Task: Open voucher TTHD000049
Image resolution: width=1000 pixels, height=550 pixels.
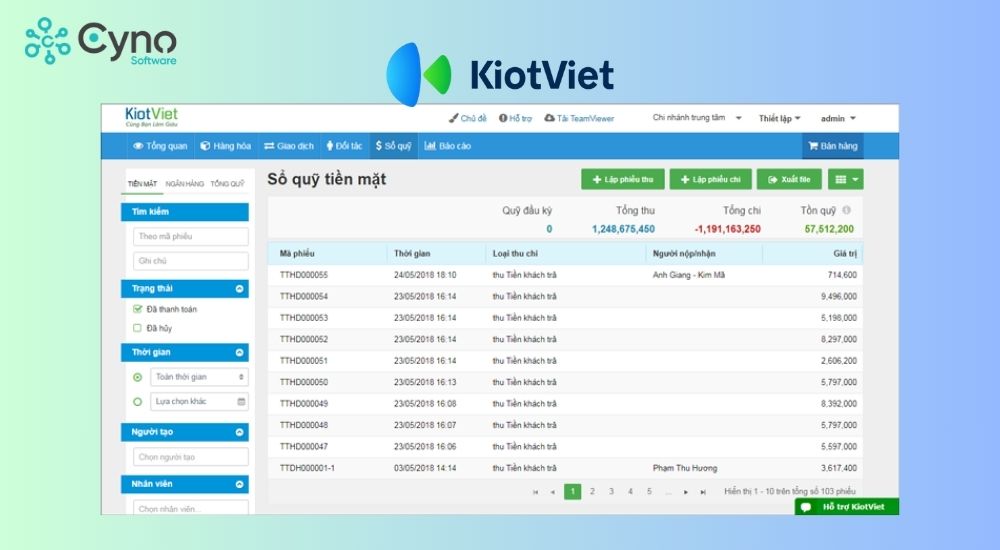Action: click(x=304, y=404)
